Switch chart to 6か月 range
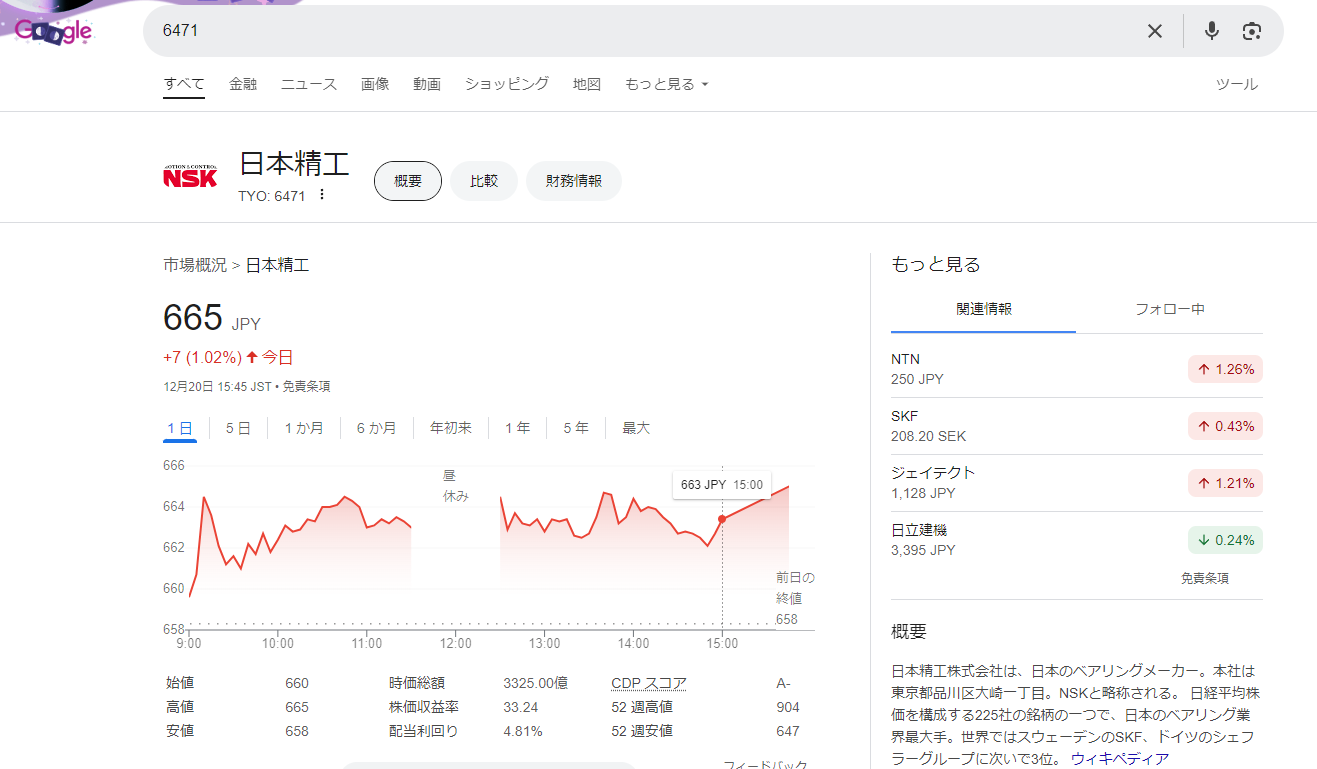This screenshot has width=1317, height=769. [x=377, y=428]
